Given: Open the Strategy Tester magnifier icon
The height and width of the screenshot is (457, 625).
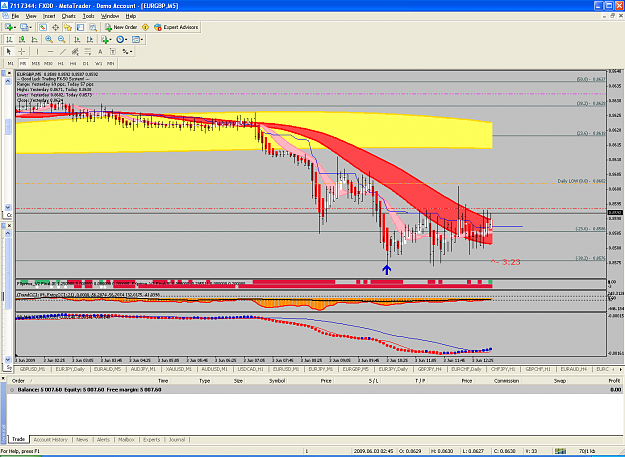Looking at the screenshot, I should pyautogui.click(x=93, y=27).
